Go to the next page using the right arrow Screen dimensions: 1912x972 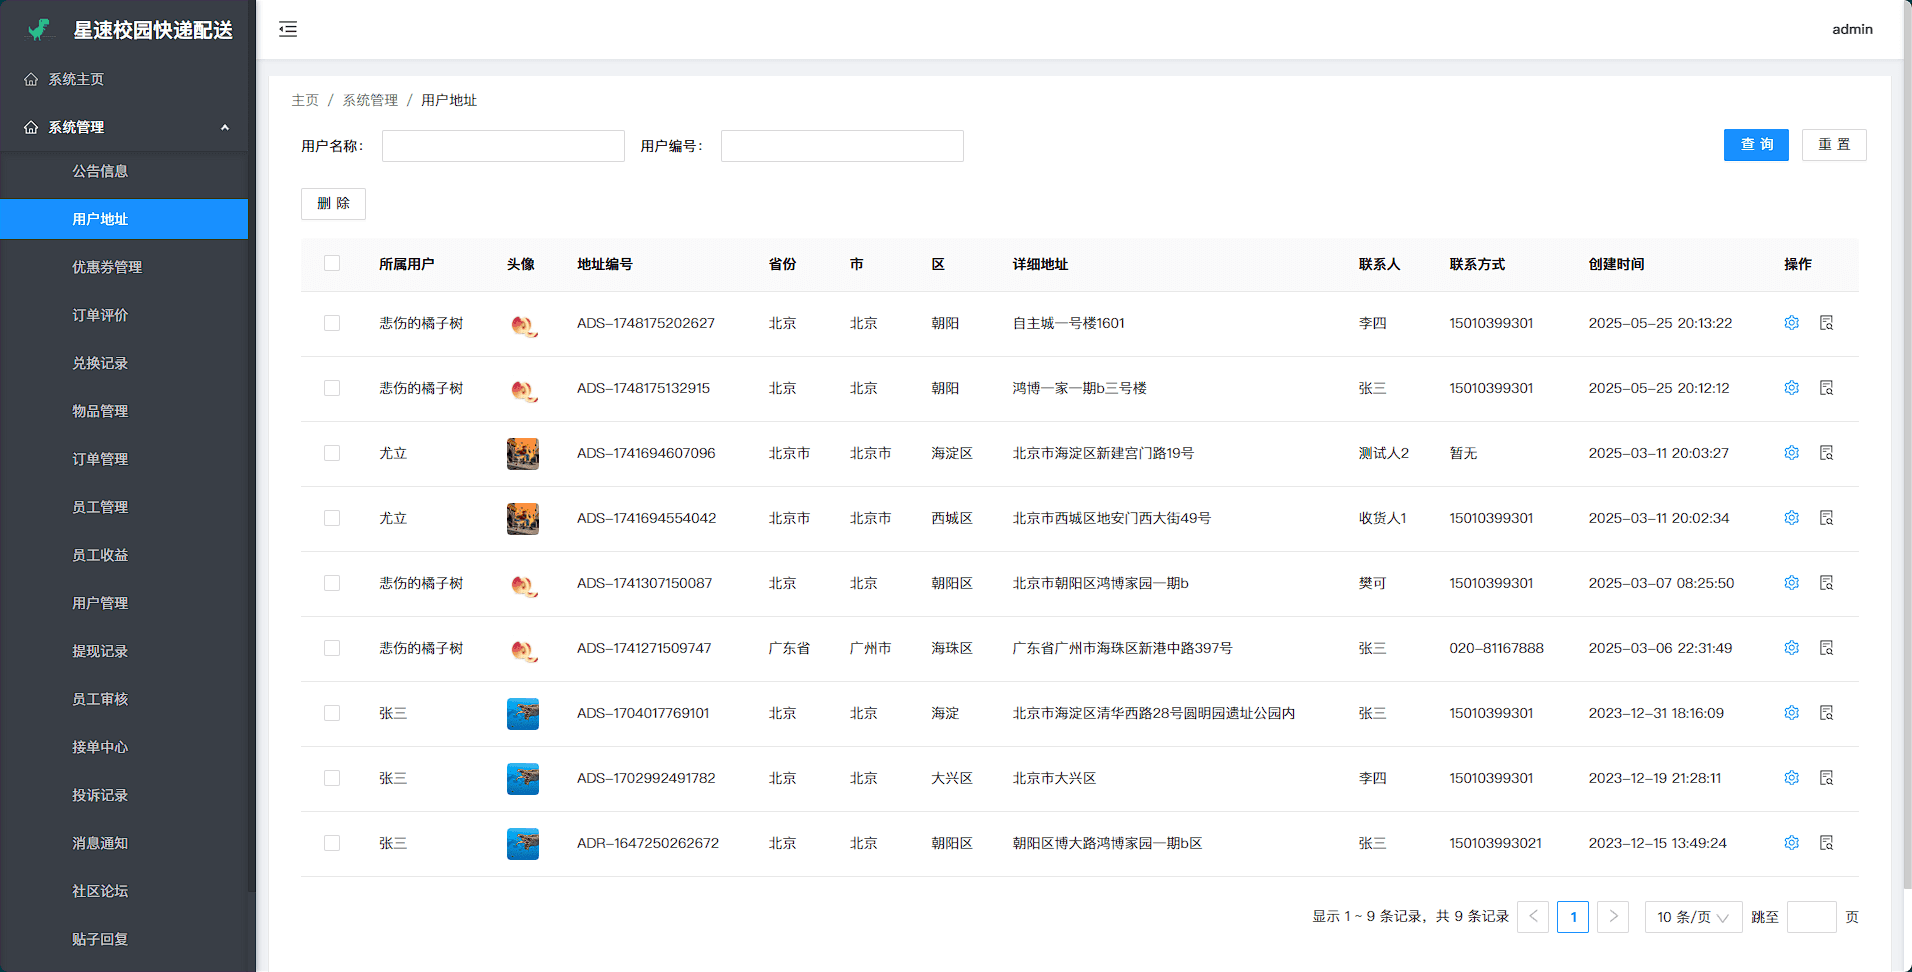click(1612, 917)
